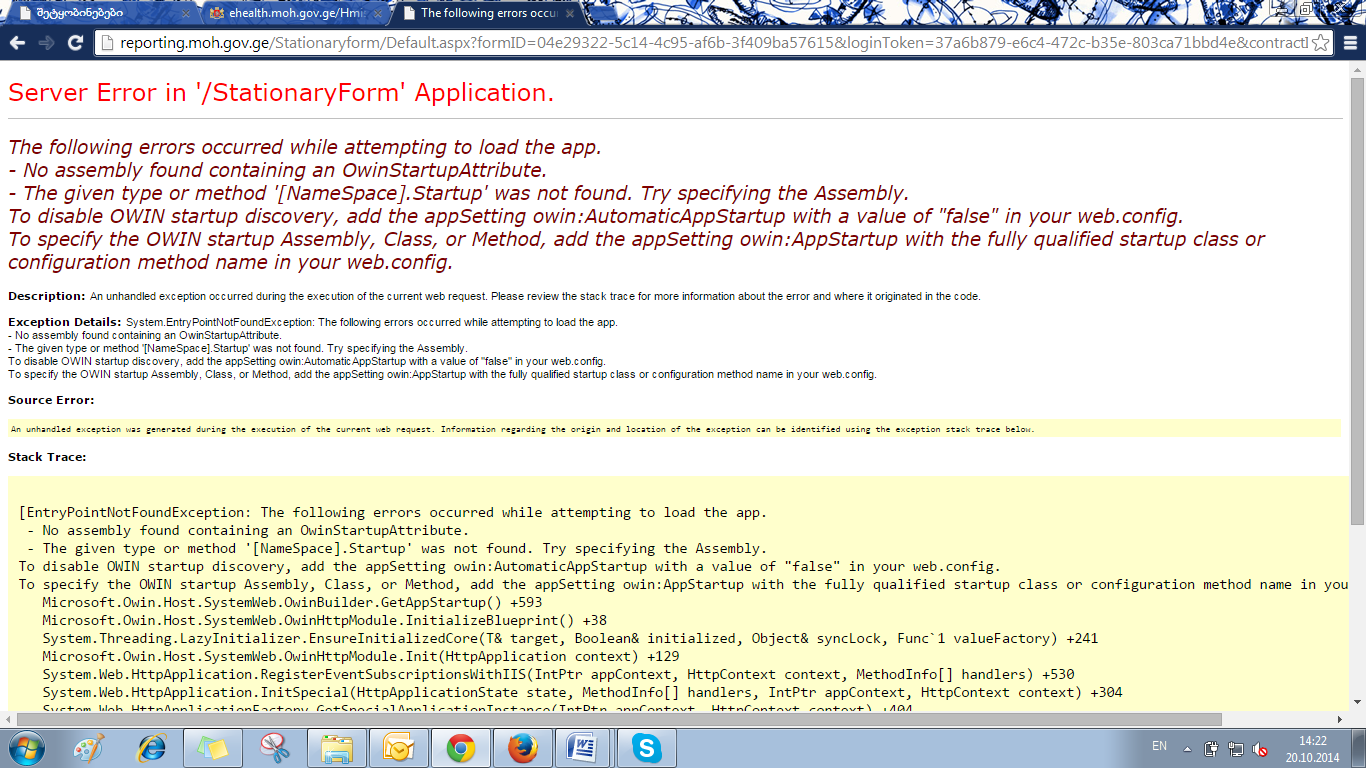Click the browser back arrow
This screenshot has height=768, width=1366.
click(17, 43)
